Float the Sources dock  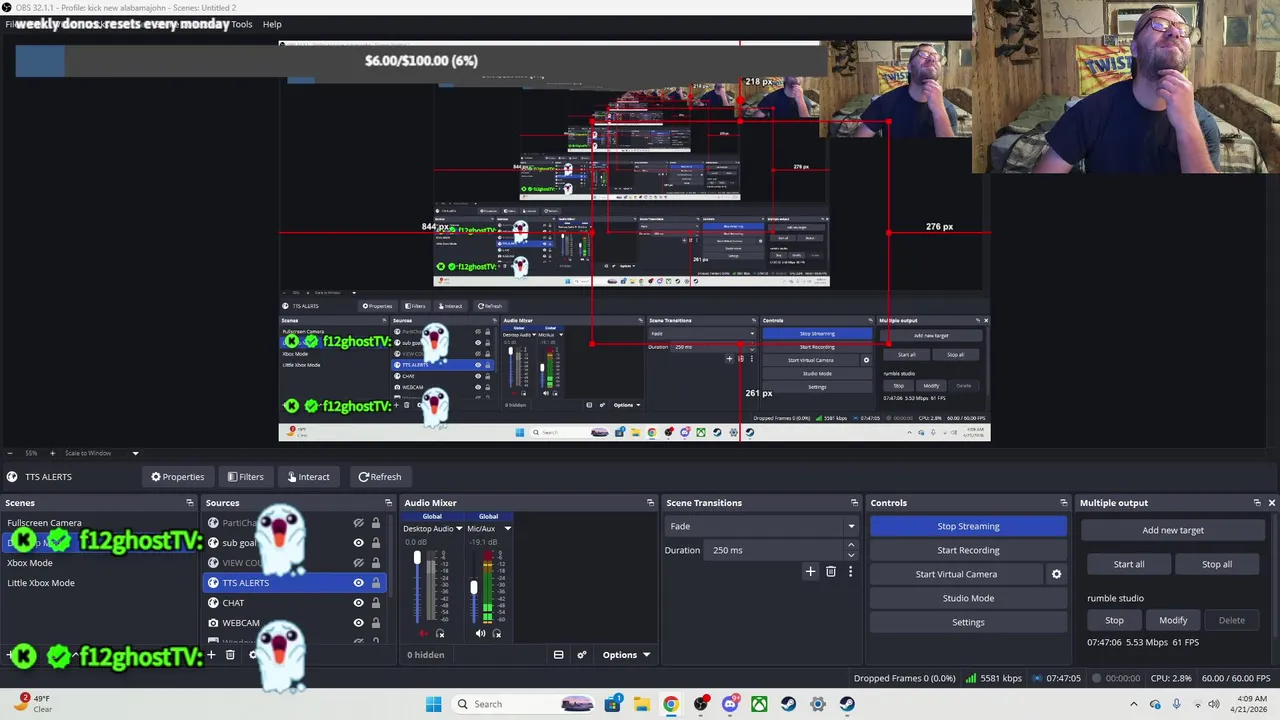388,503
